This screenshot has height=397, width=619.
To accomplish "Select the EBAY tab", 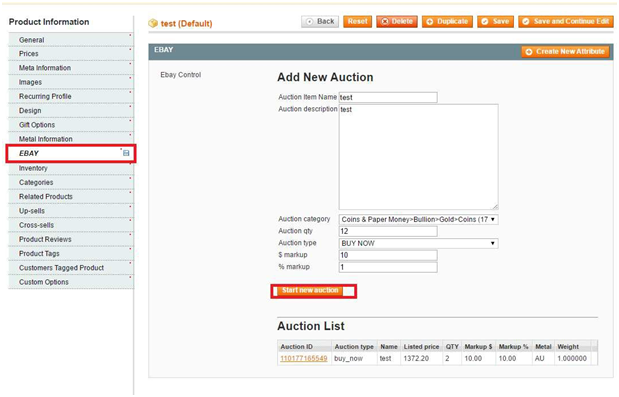I will [71, 154].
